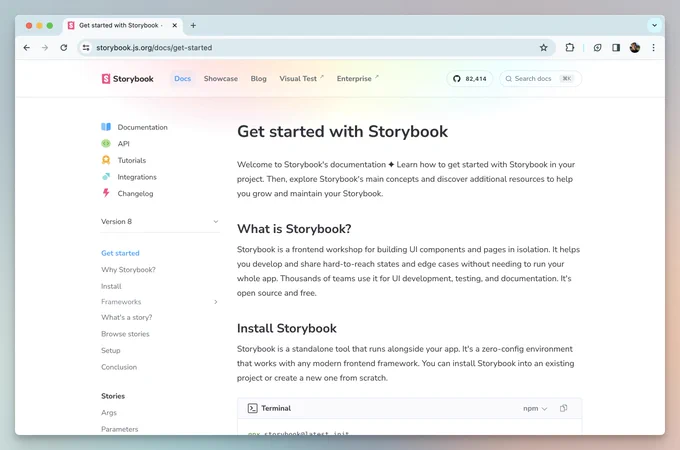Open Documentation in the sidebar
Image resolution: width=680 pixels, height=450 pixels.
[x=142, y=127]
